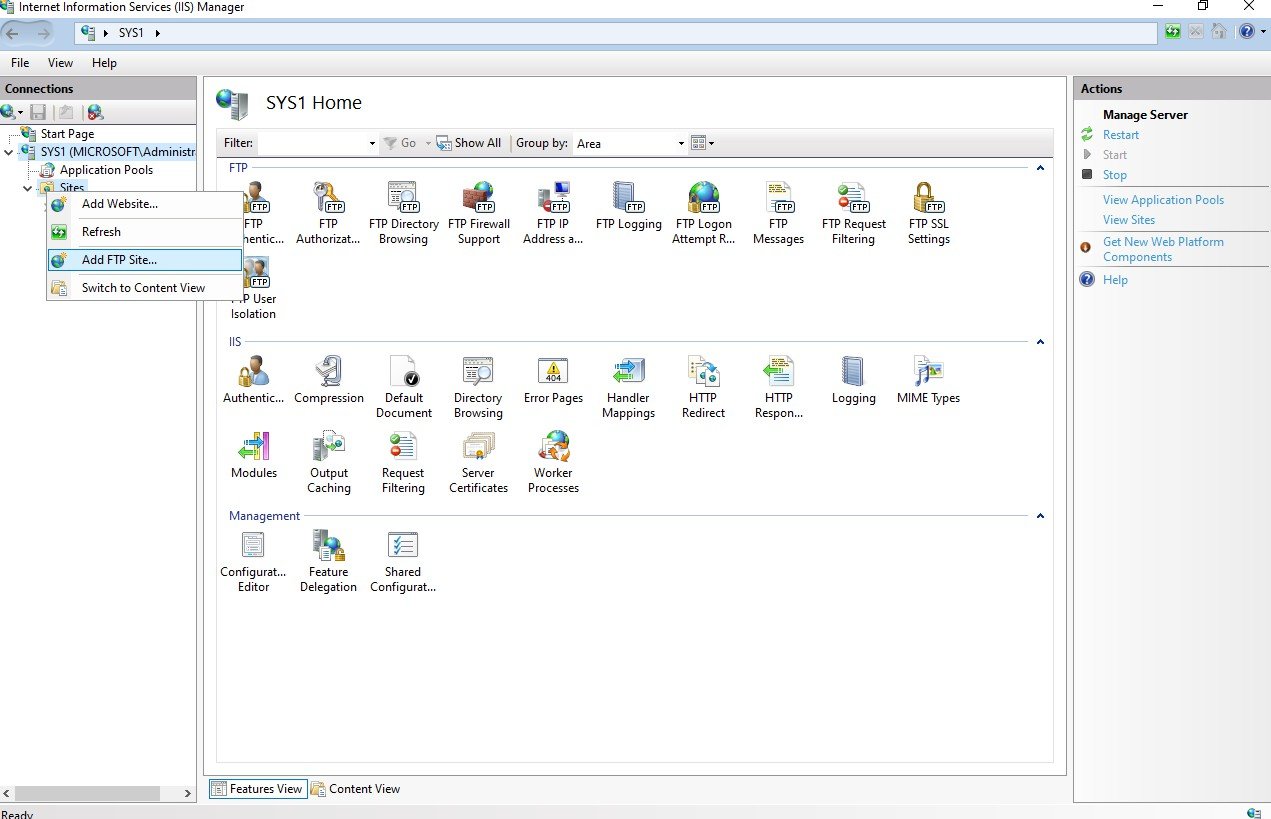Open Output Caching feature
1271x819 pixels.
pyautogui.click(x=329, y=462)
